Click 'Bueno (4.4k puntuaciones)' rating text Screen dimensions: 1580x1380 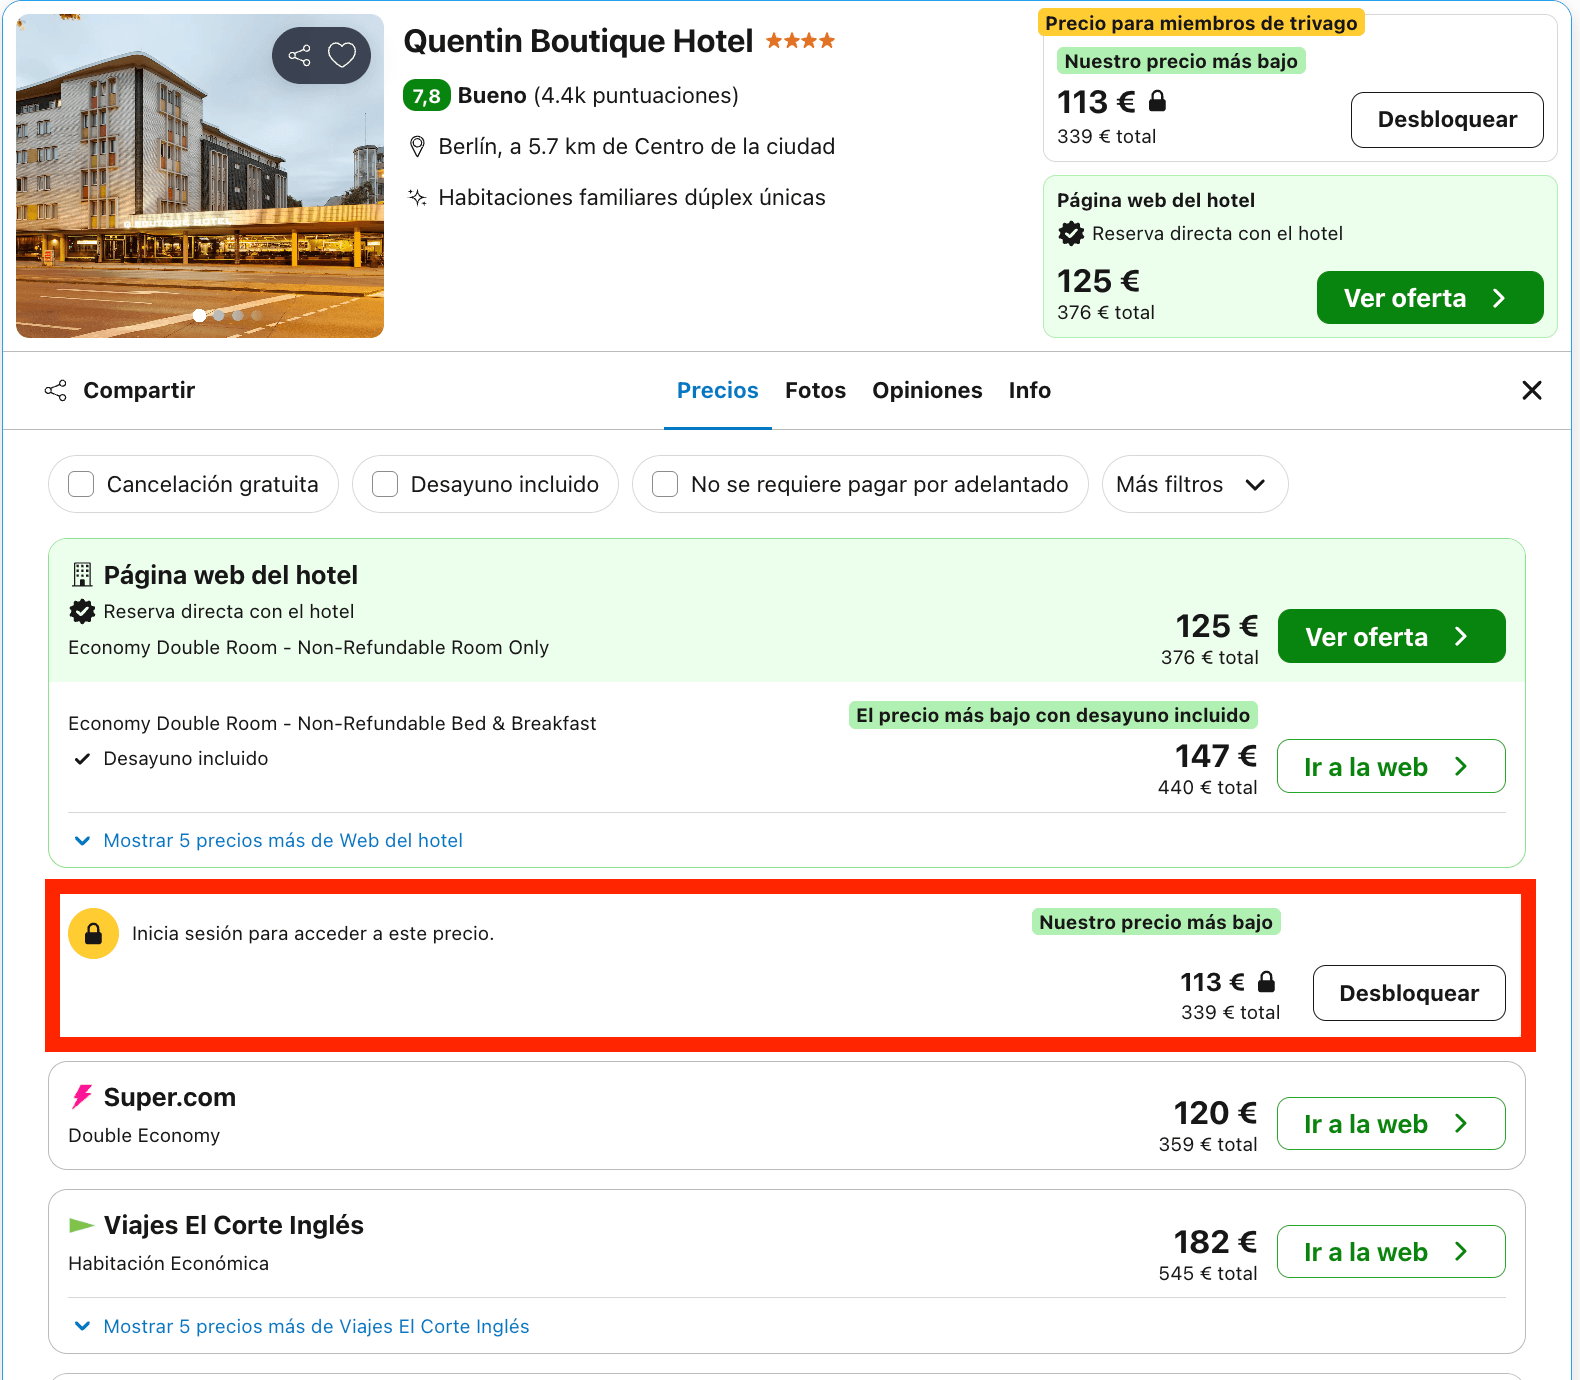[x=598, y=96]
